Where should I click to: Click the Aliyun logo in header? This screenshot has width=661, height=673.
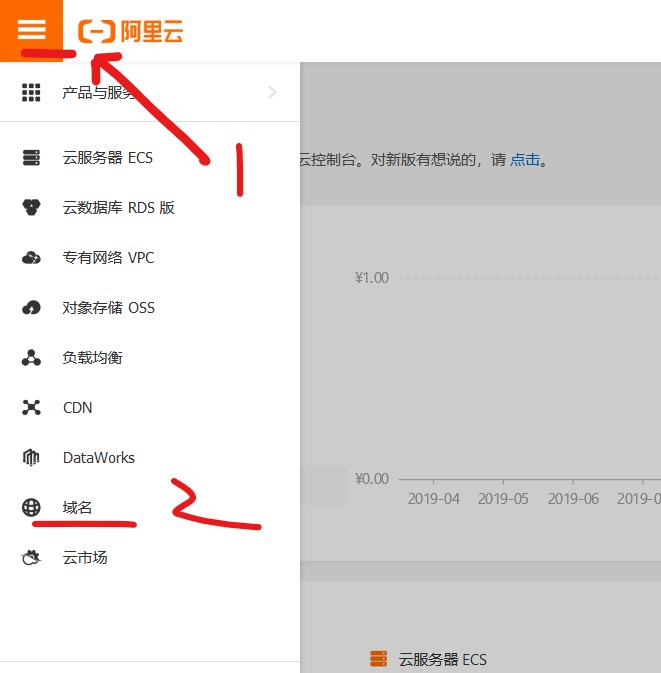coord(130,31)
